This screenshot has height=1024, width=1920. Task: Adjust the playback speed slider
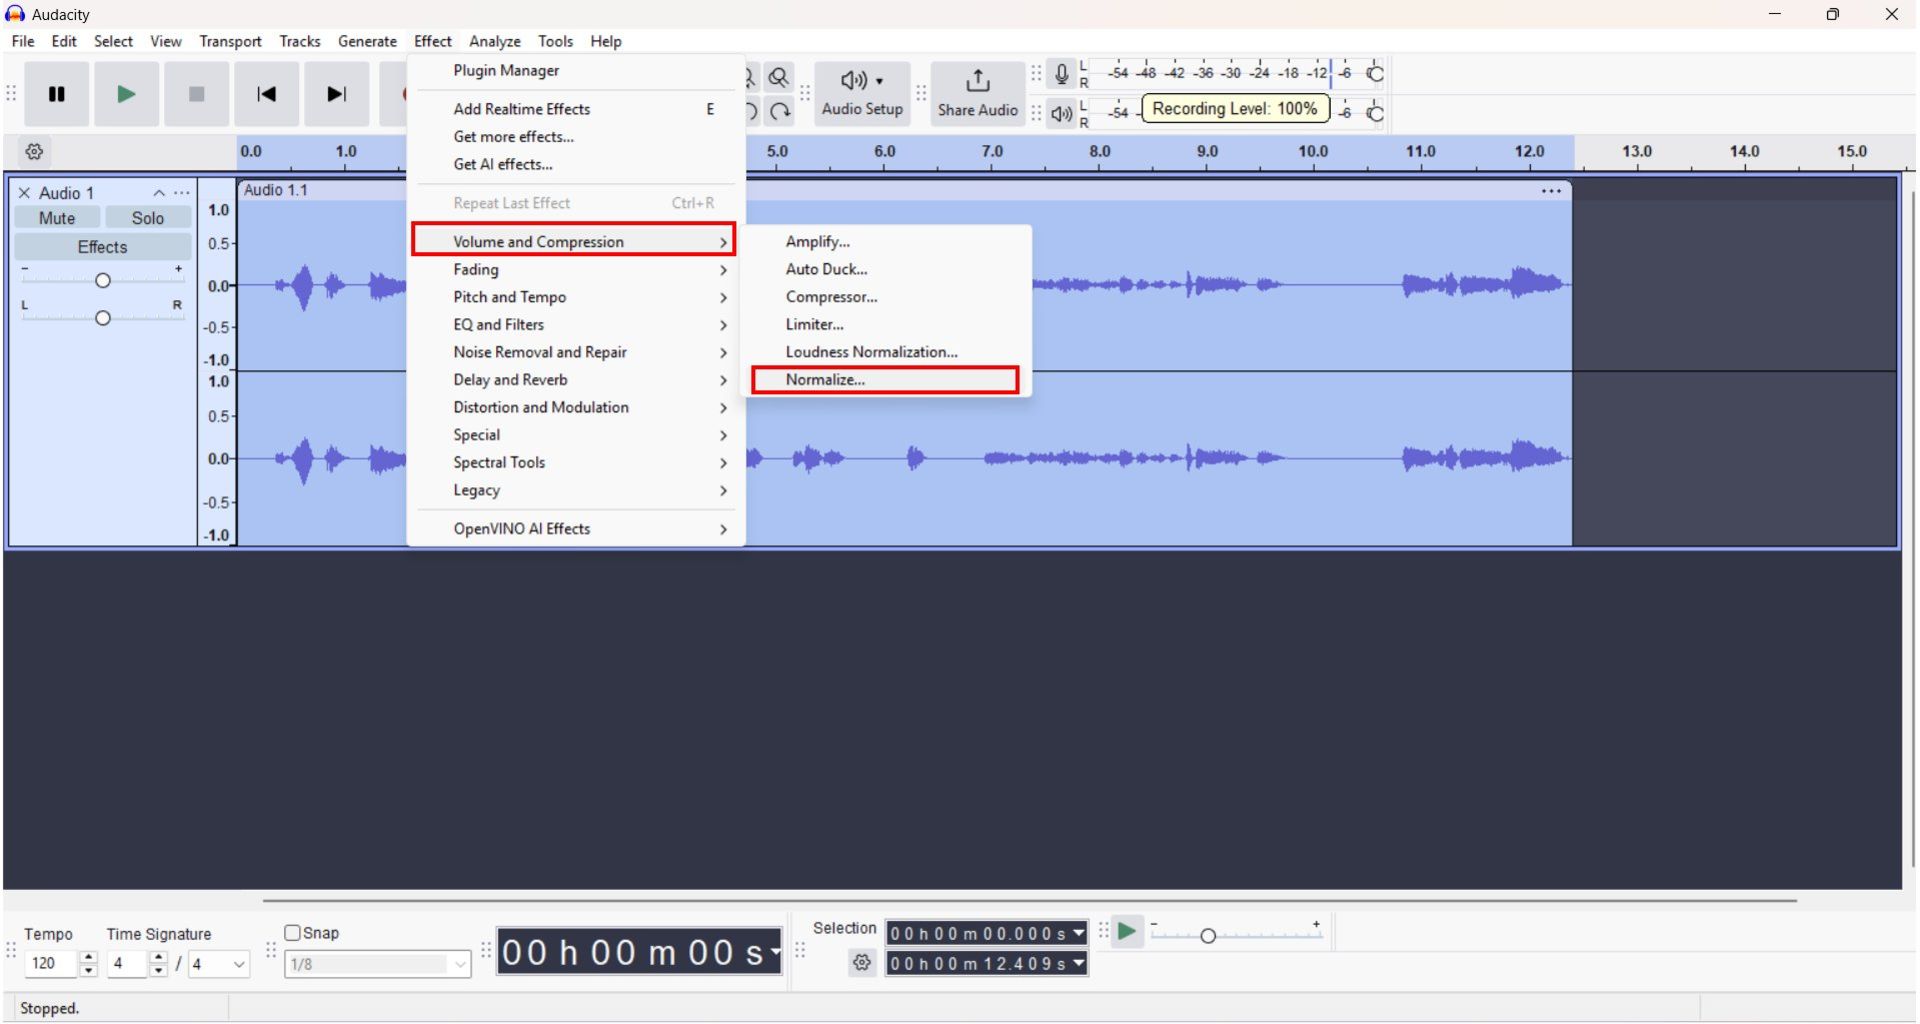(x=1210, y=934)
